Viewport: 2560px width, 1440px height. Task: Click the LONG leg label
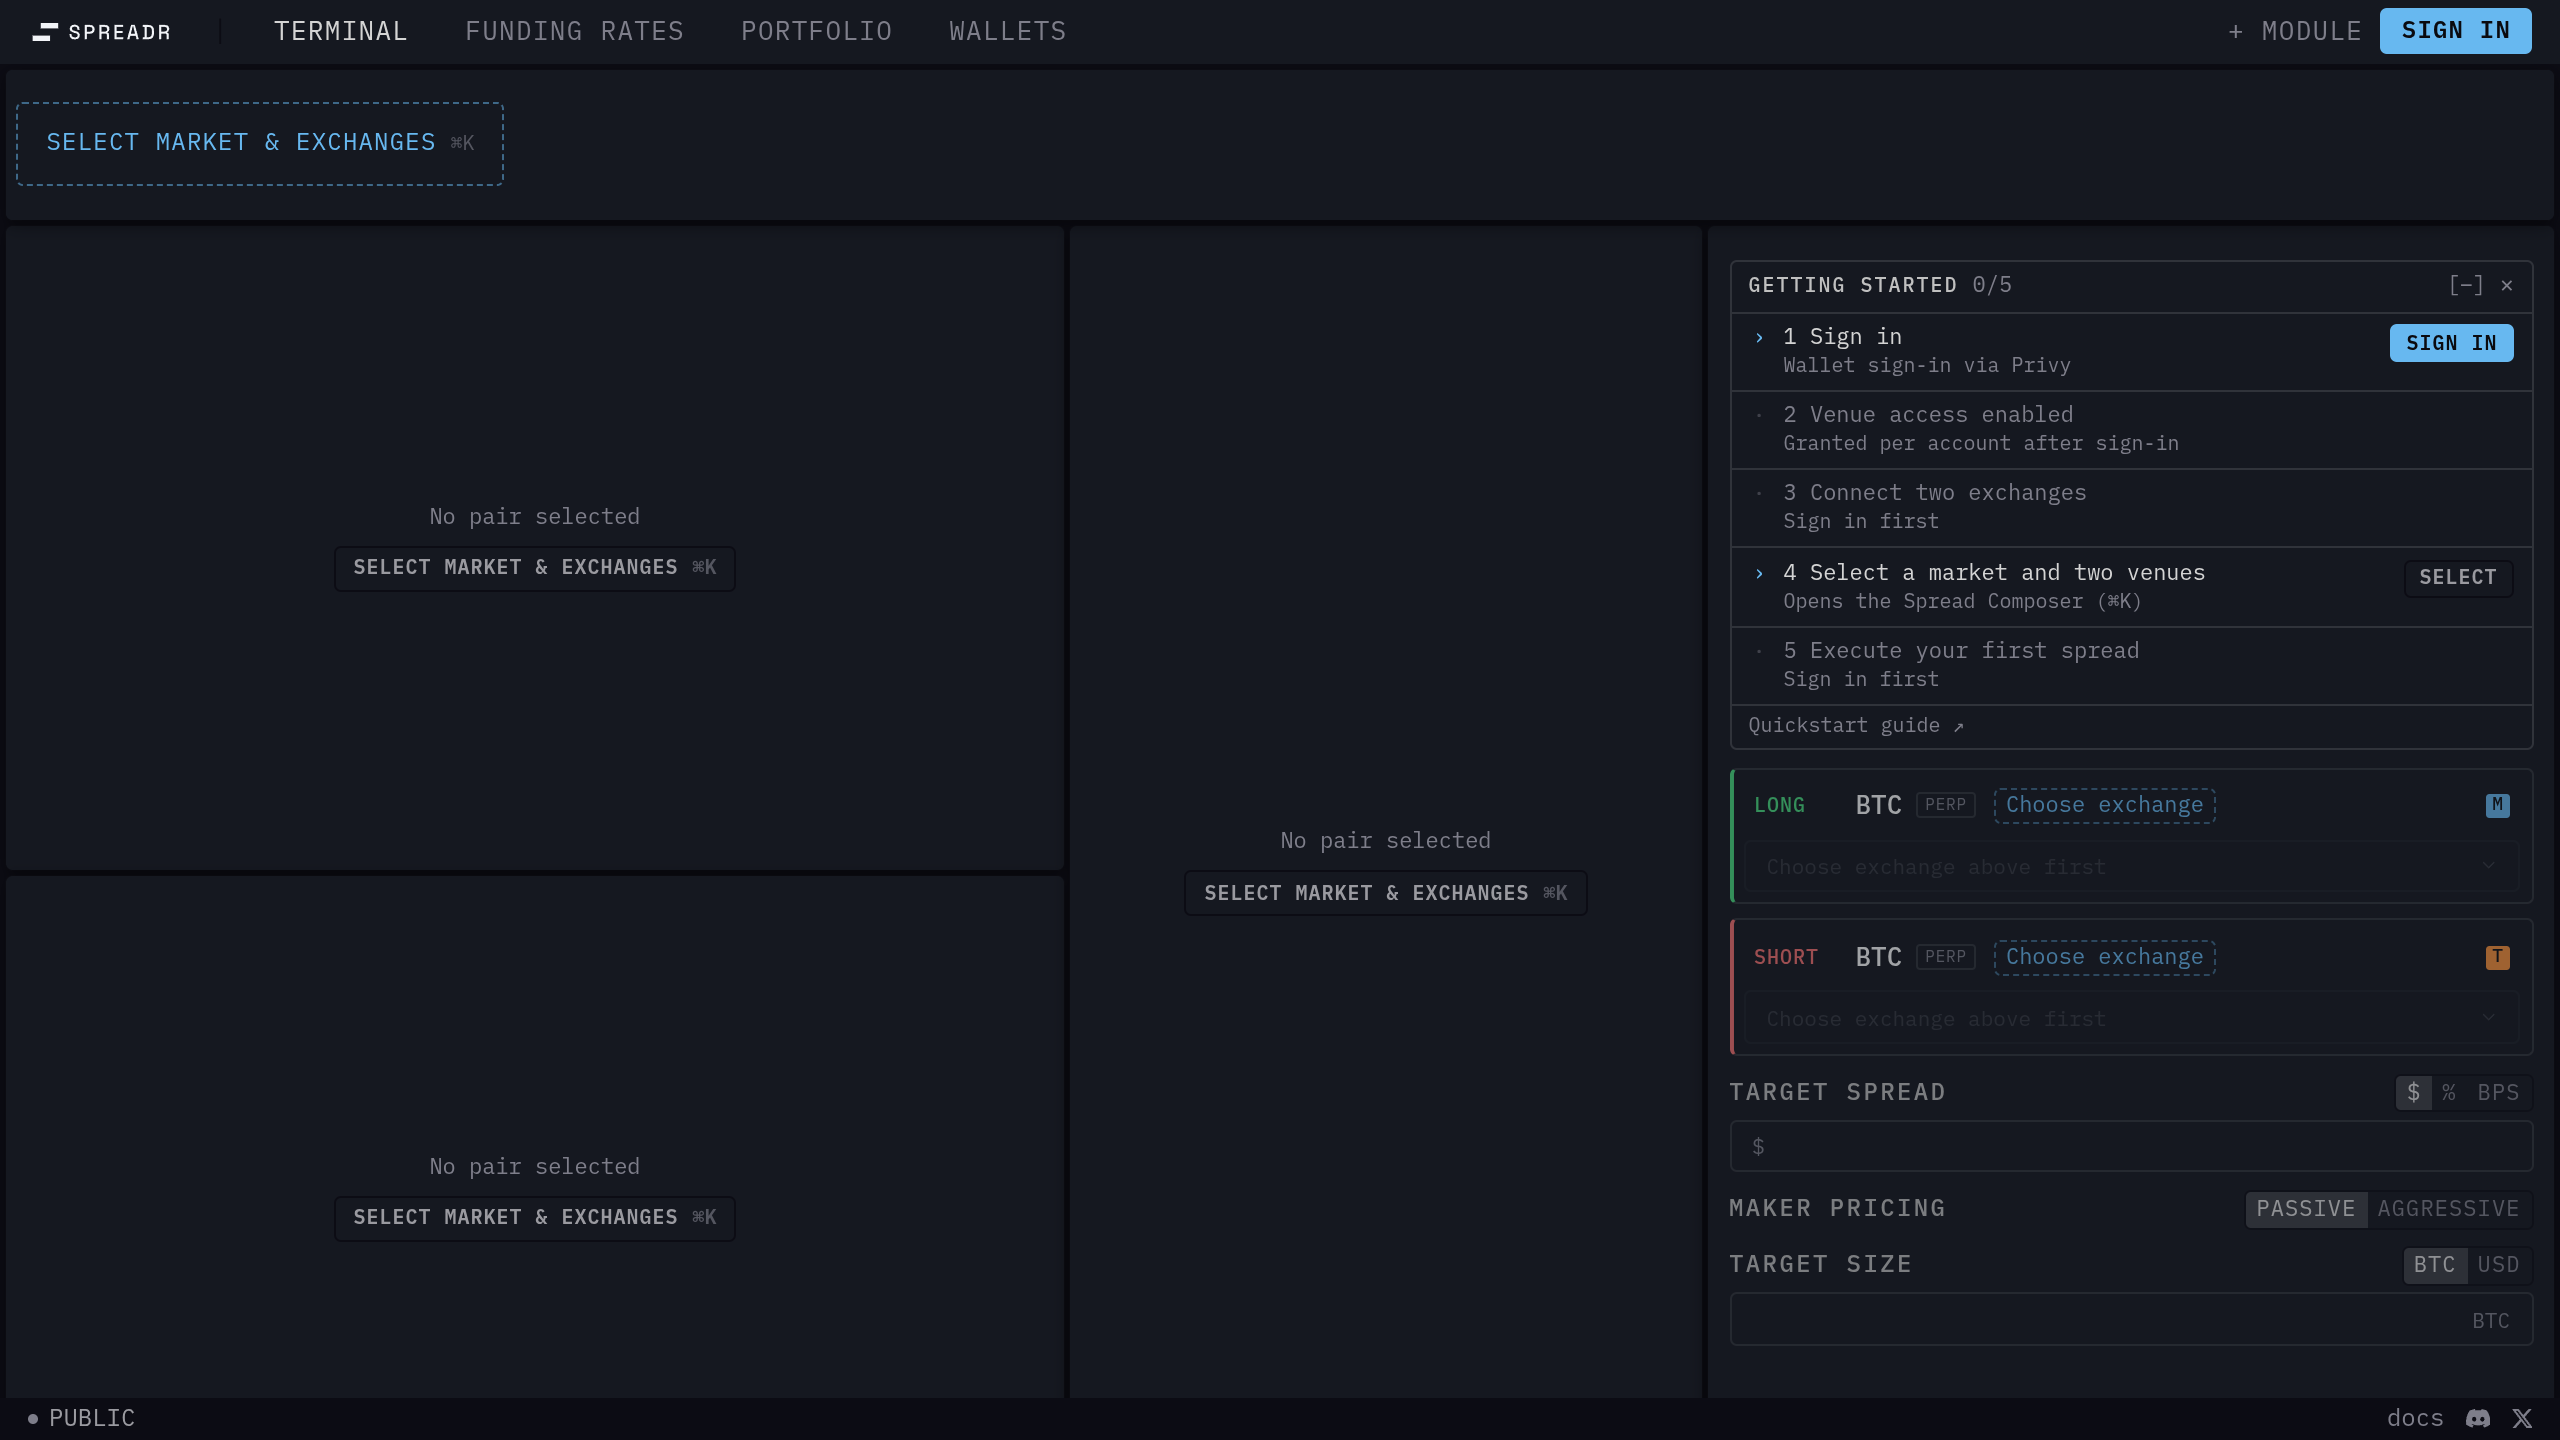pos(1779,805)
